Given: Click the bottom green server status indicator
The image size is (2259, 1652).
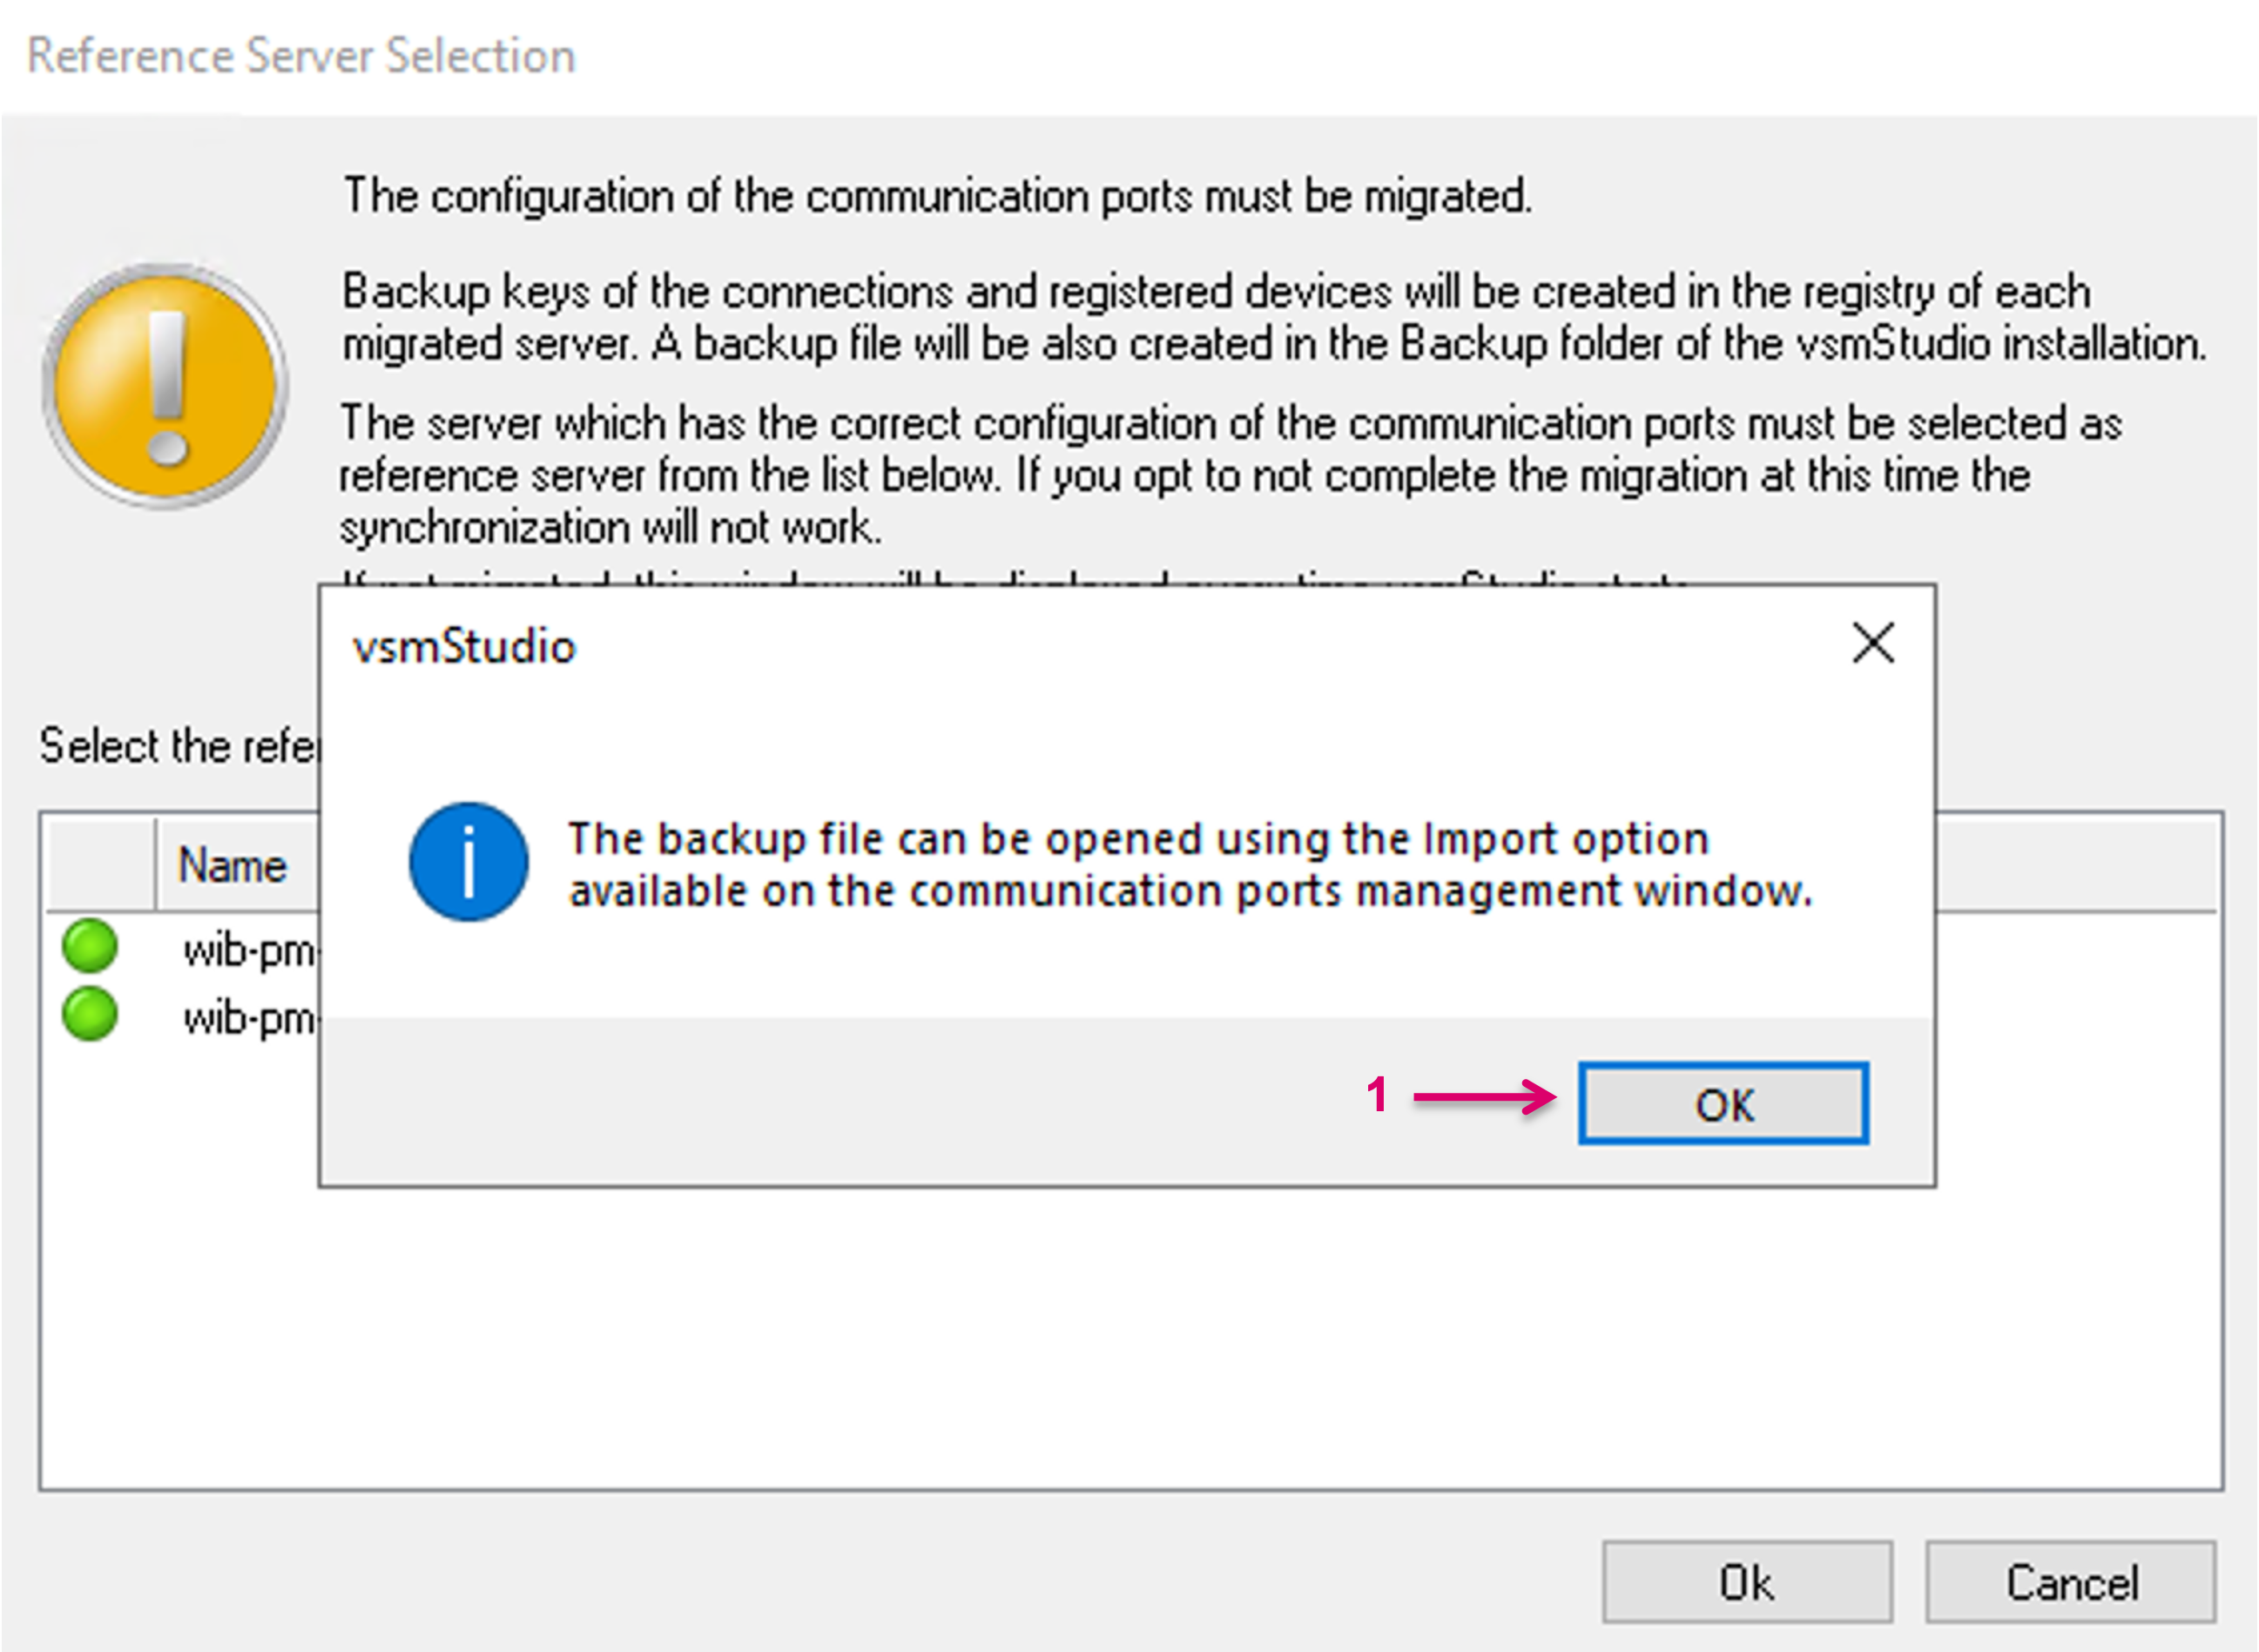Looking at the screenshot, I should click(x=90, y=1014).
